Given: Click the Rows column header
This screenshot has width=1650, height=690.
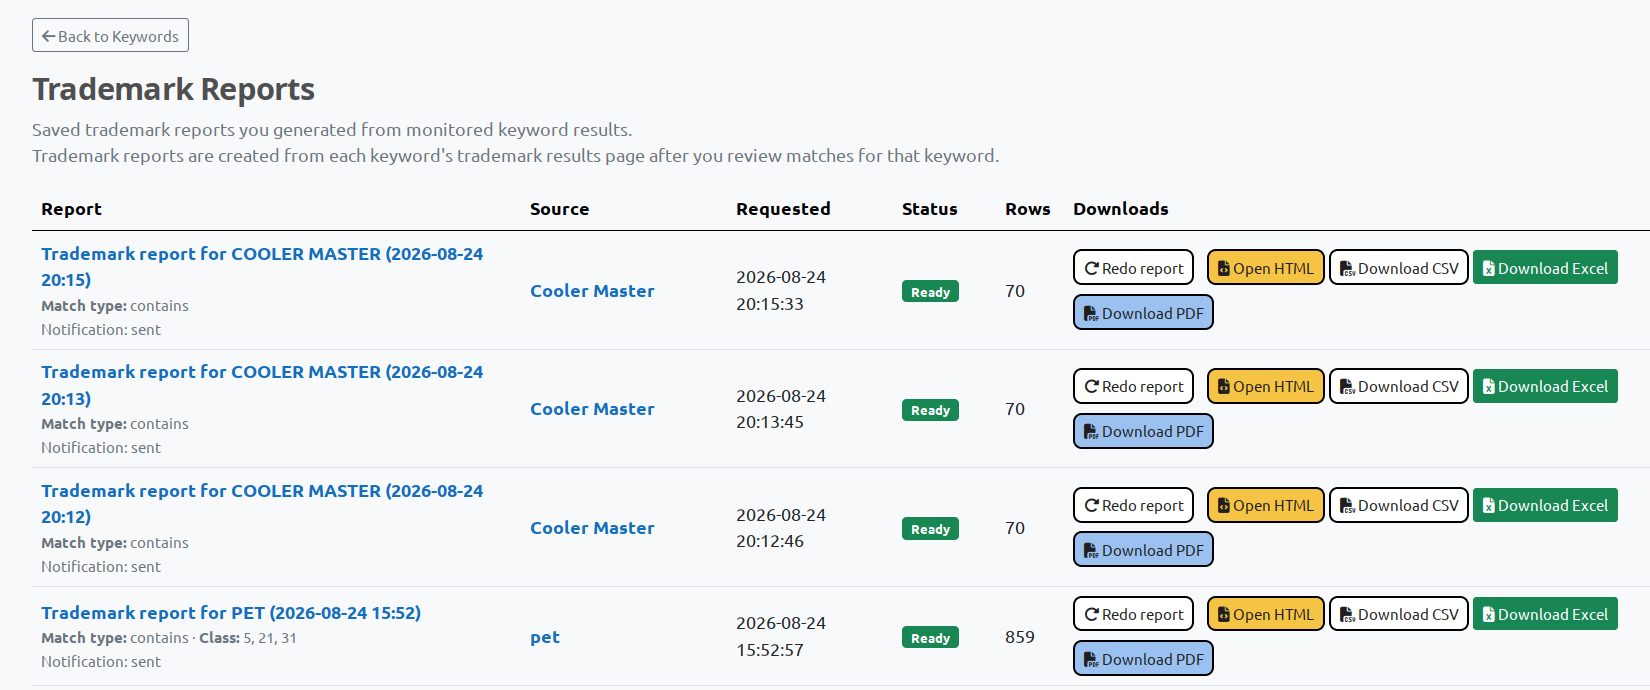Looking at the screenshot, I should pyautogui.click(x=1027, y=209).
